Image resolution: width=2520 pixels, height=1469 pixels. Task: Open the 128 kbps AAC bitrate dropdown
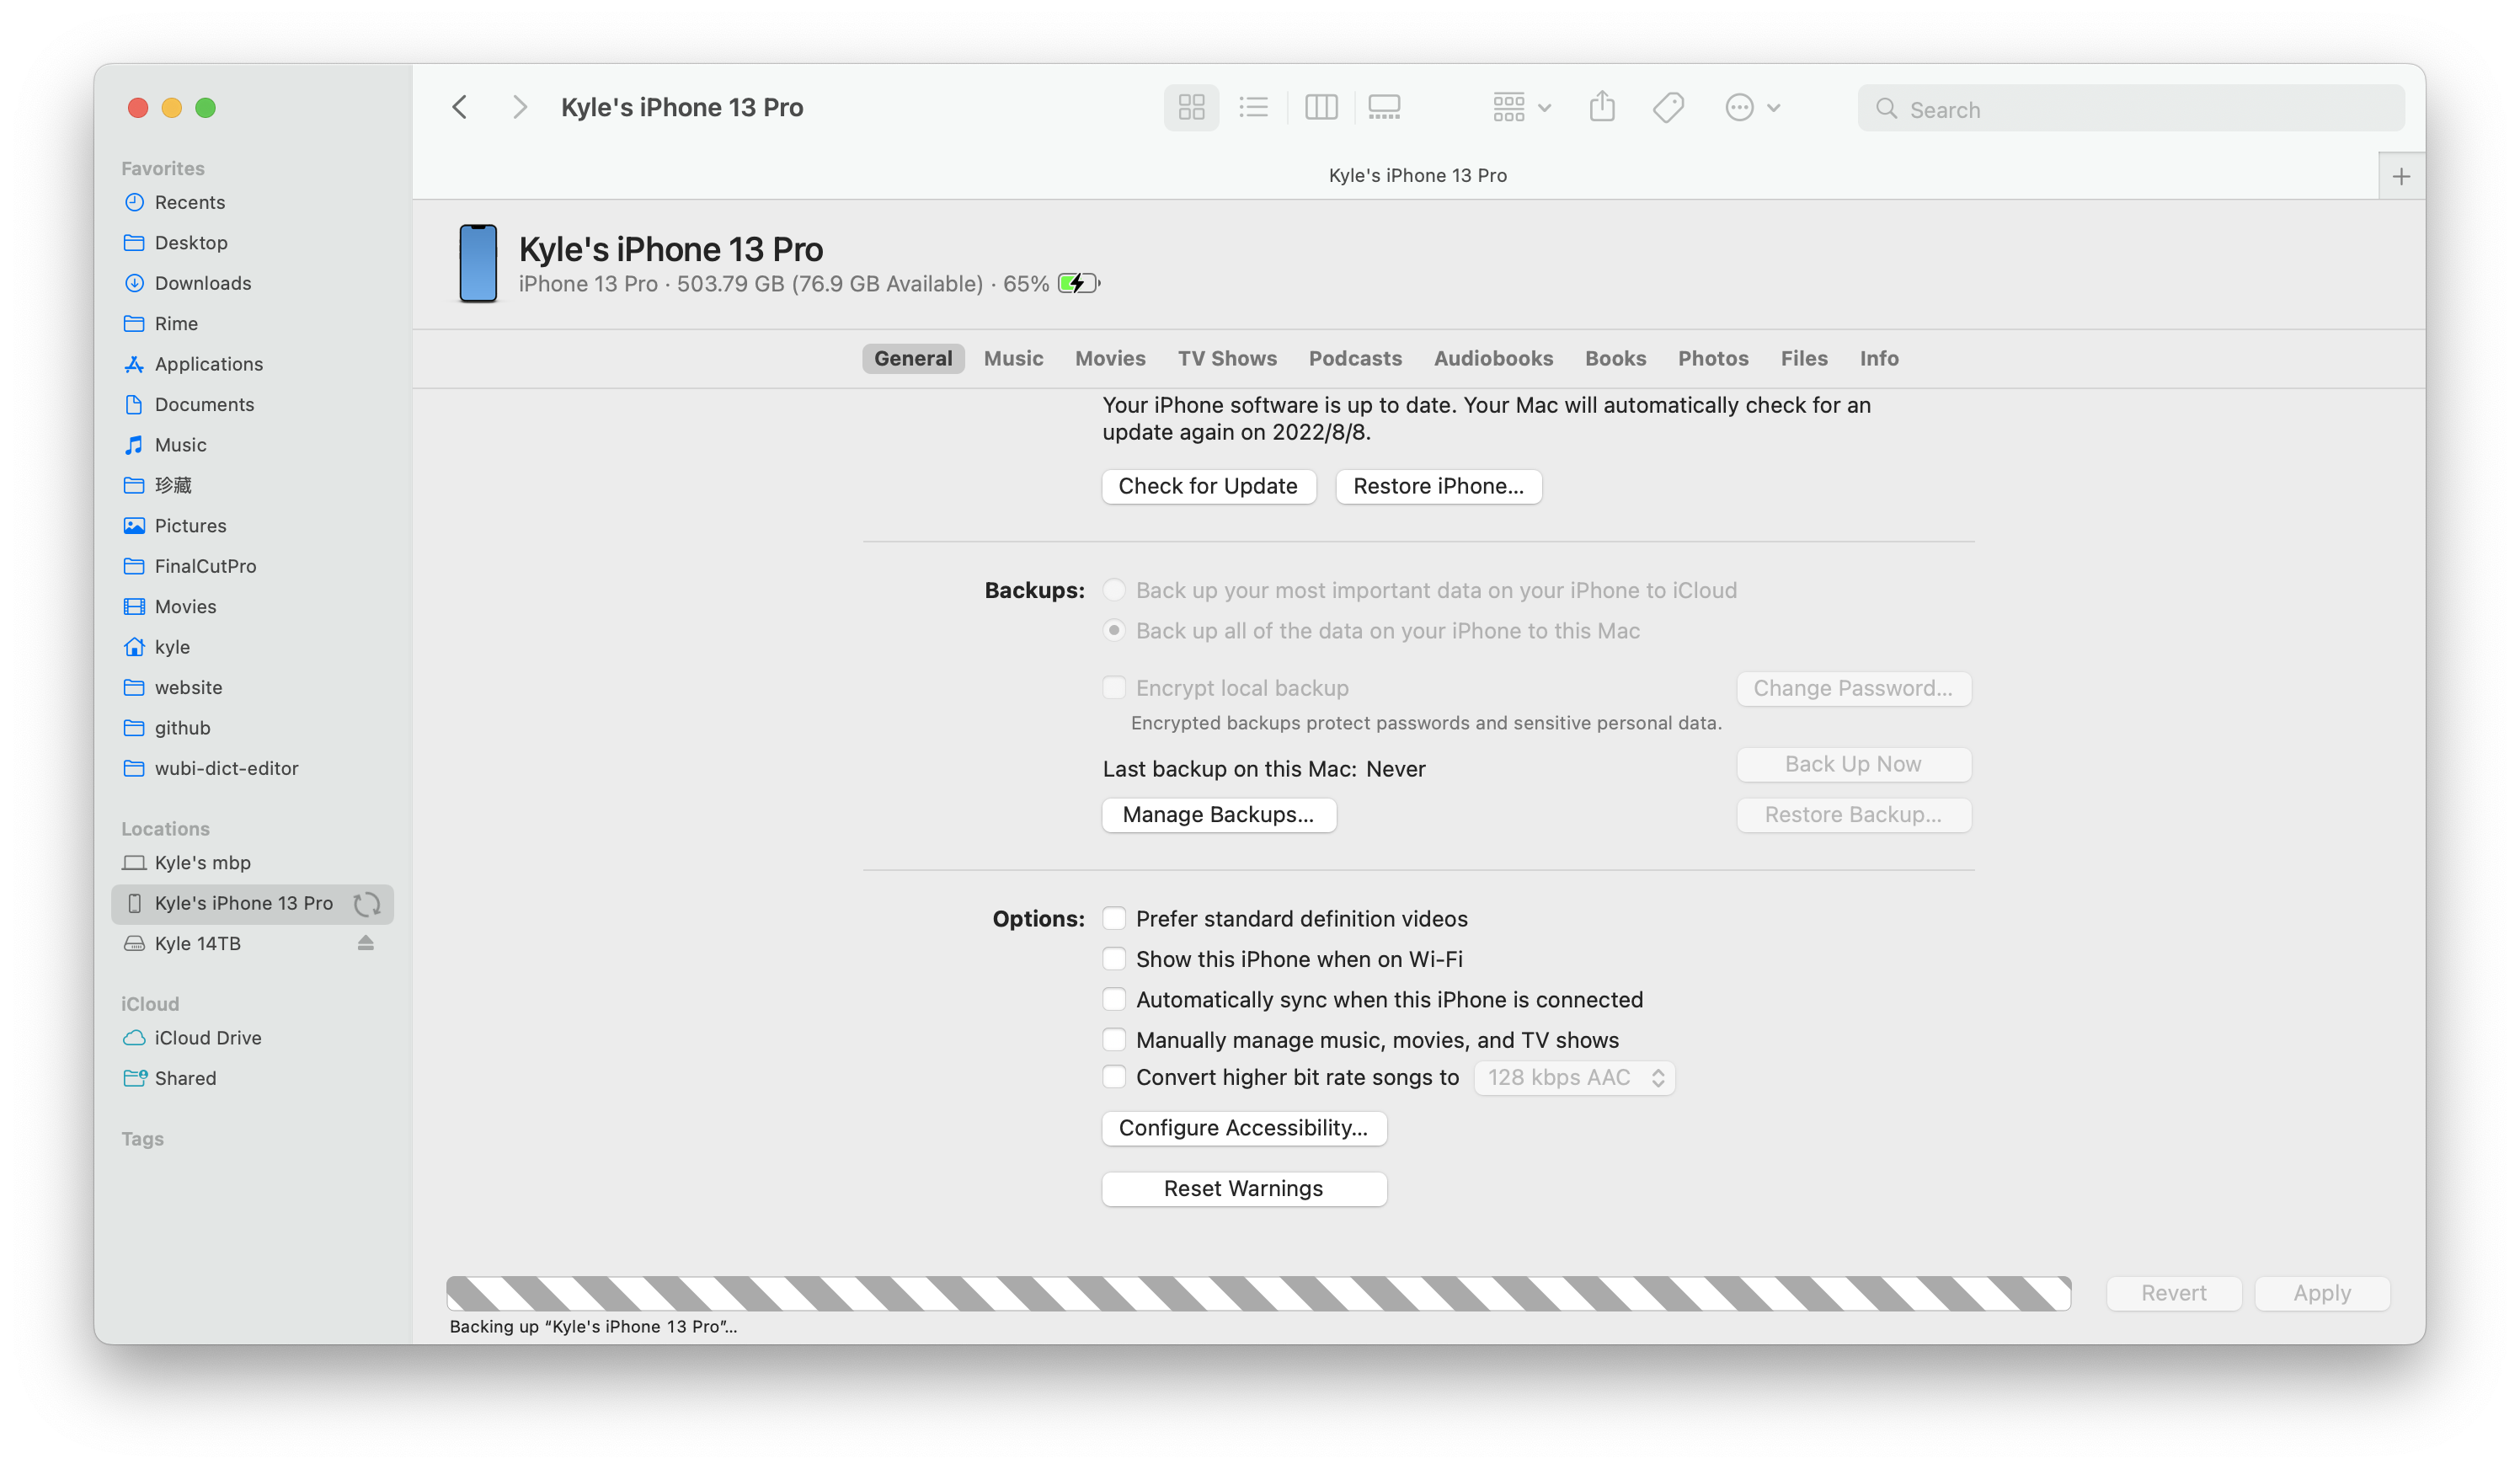(x=1575, y=1078)
